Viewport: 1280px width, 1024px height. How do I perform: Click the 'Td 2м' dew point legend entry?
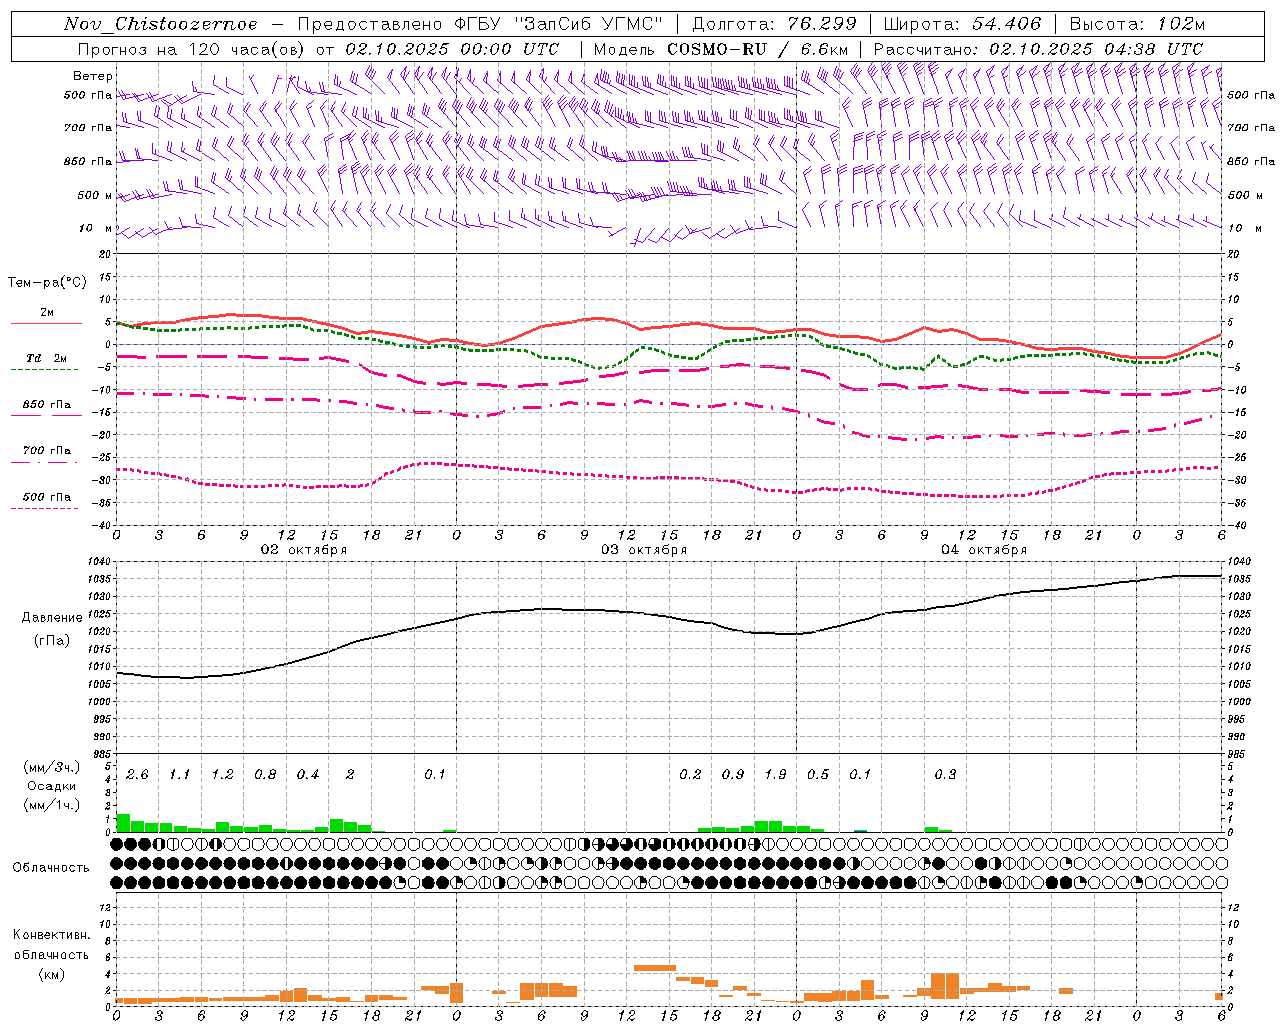47,358
